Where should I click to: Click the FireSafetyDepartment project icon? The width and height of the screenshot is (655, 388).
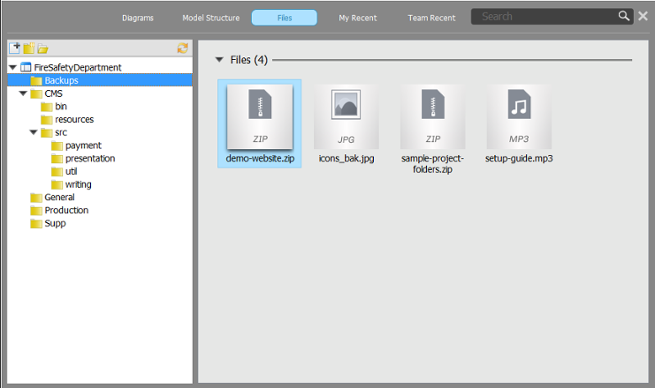coord(26,67)
